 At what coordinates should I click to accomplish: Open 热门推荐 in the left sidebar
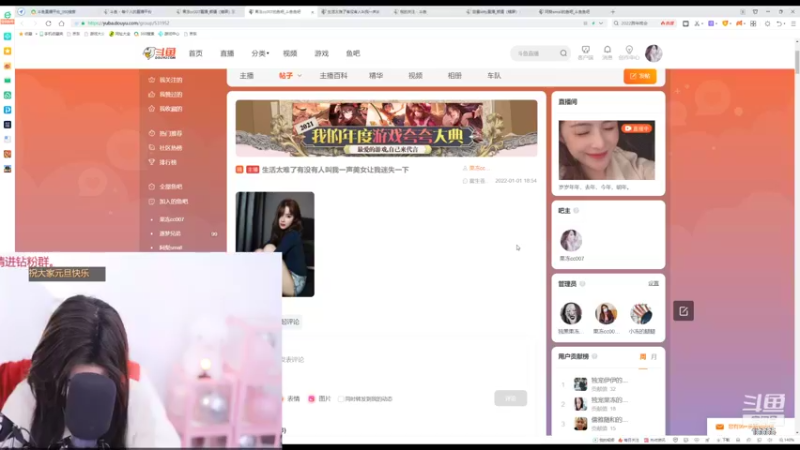165,133
